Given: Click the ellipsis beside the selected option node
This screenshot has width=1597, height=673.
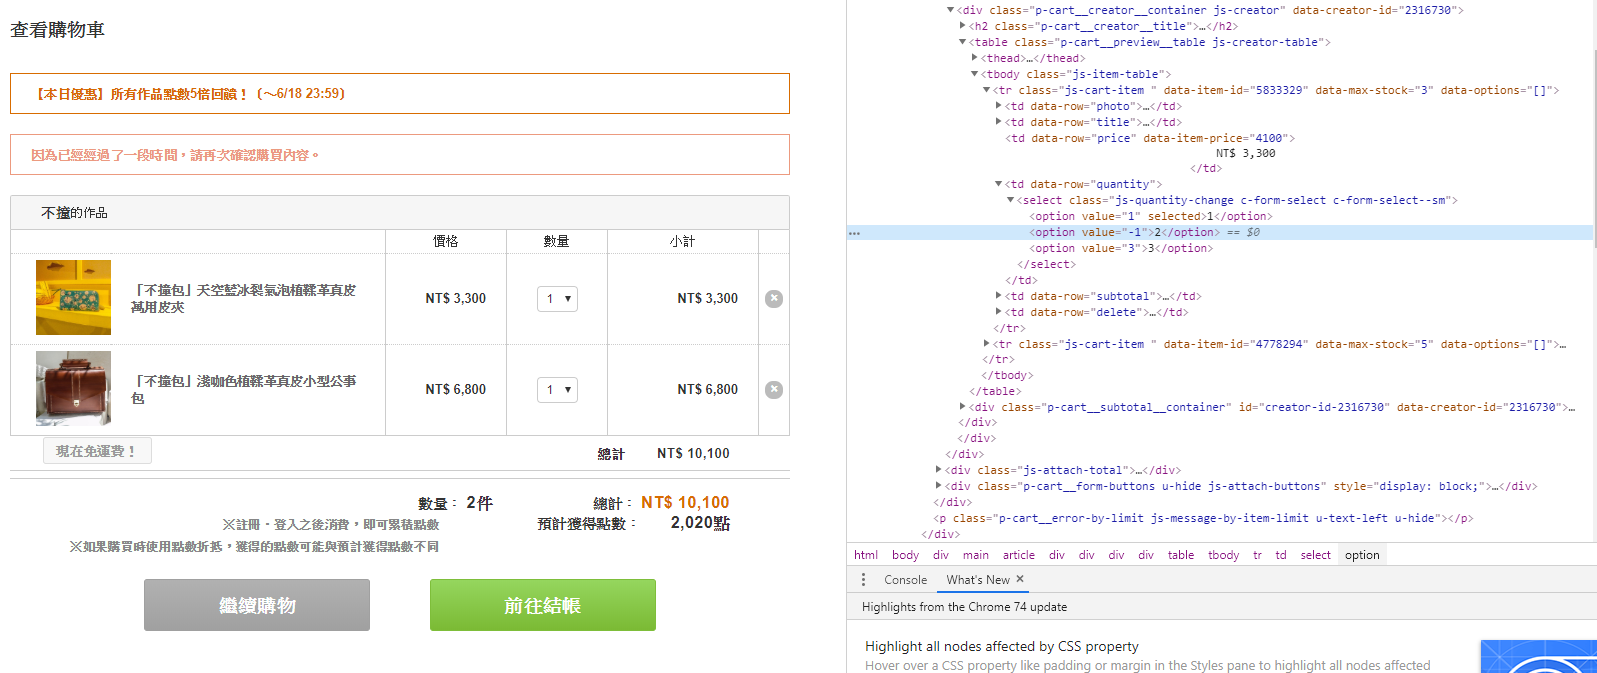Looking at the screenshot, I should [854, 233].
